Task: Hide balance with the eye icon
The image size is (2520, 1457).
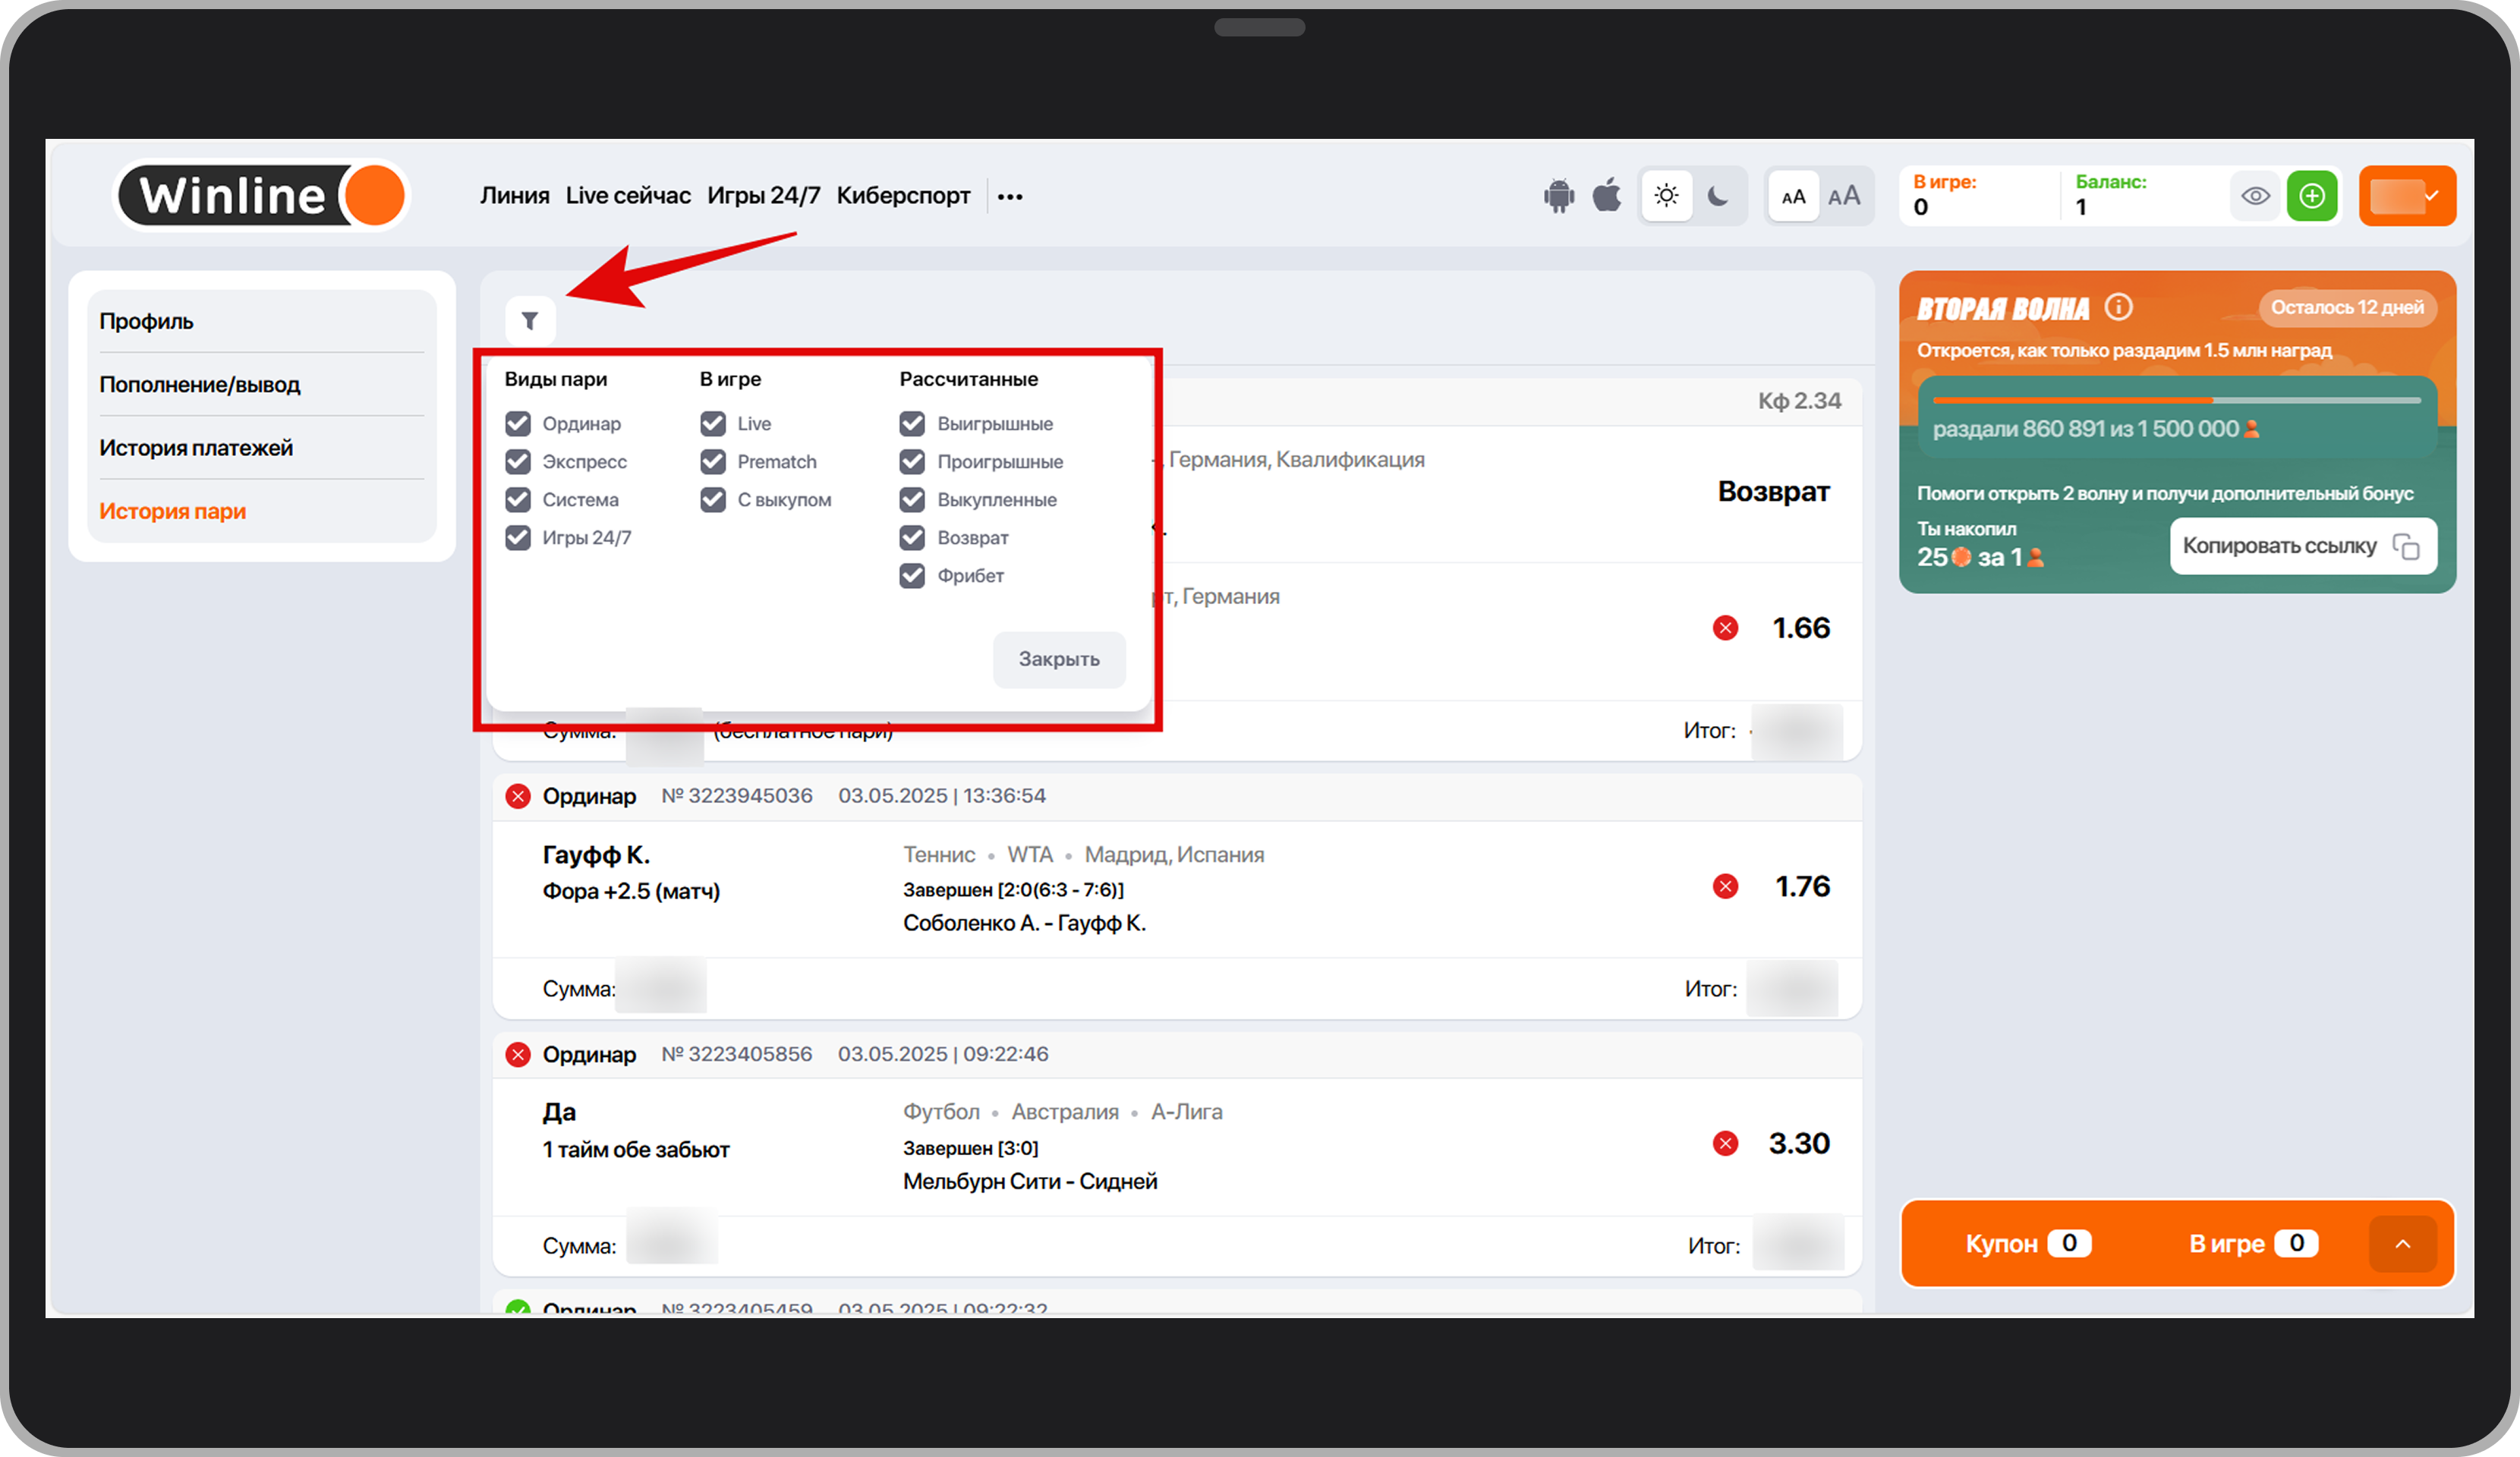Action: pyautogui.click(x=2255, y=196)
